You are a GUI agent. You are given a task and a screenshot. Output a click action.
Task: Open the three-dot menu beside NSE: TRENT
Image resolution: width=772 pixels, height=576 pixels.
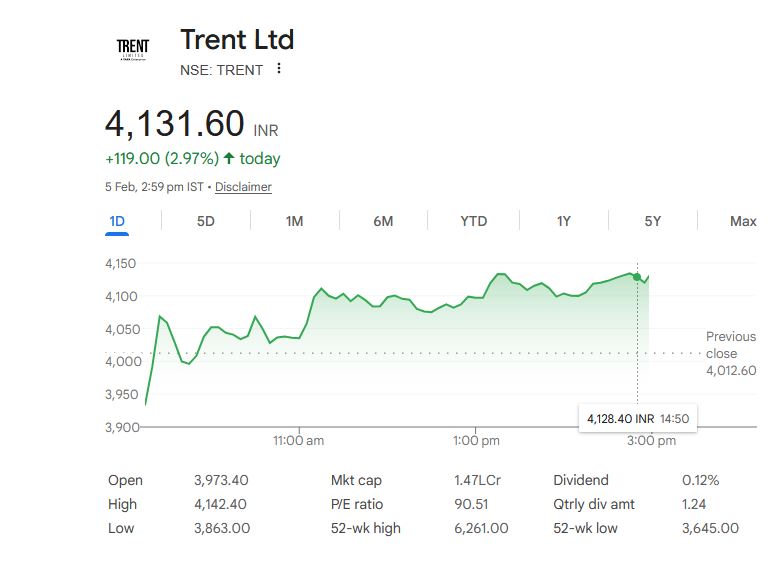279,69
